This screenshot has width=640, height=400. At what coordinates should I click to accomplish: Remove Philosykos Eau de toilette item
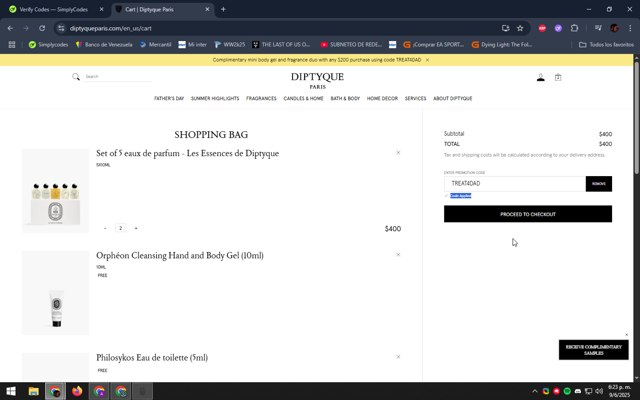[398, 357]
